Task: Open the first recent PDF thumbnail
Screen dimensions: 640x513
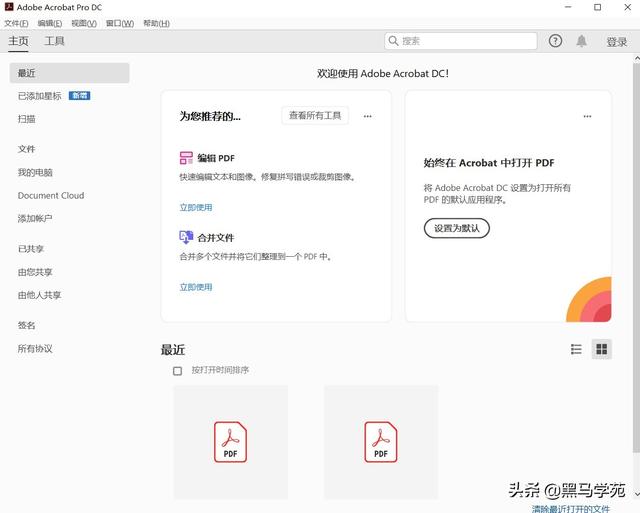Action: 231,442
